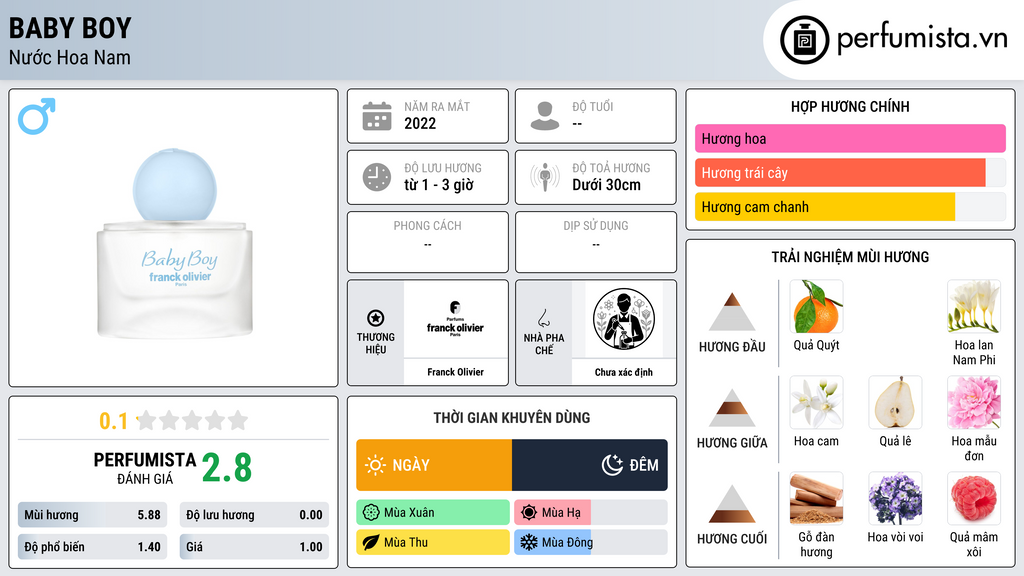Click the 0.1 user rating value
The width and height of the screenshot is (1024, 576).
pos(114,421)
